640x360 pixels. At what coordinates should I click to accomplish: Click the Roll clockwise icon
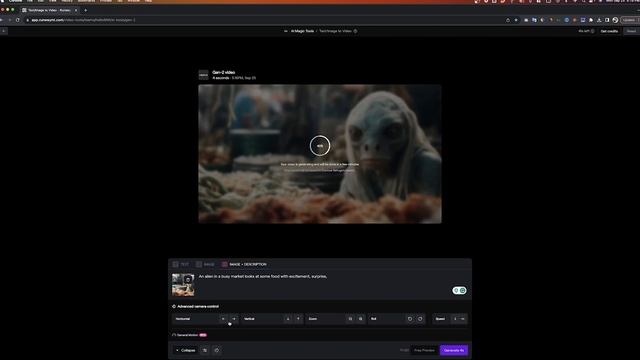[420, 319]
